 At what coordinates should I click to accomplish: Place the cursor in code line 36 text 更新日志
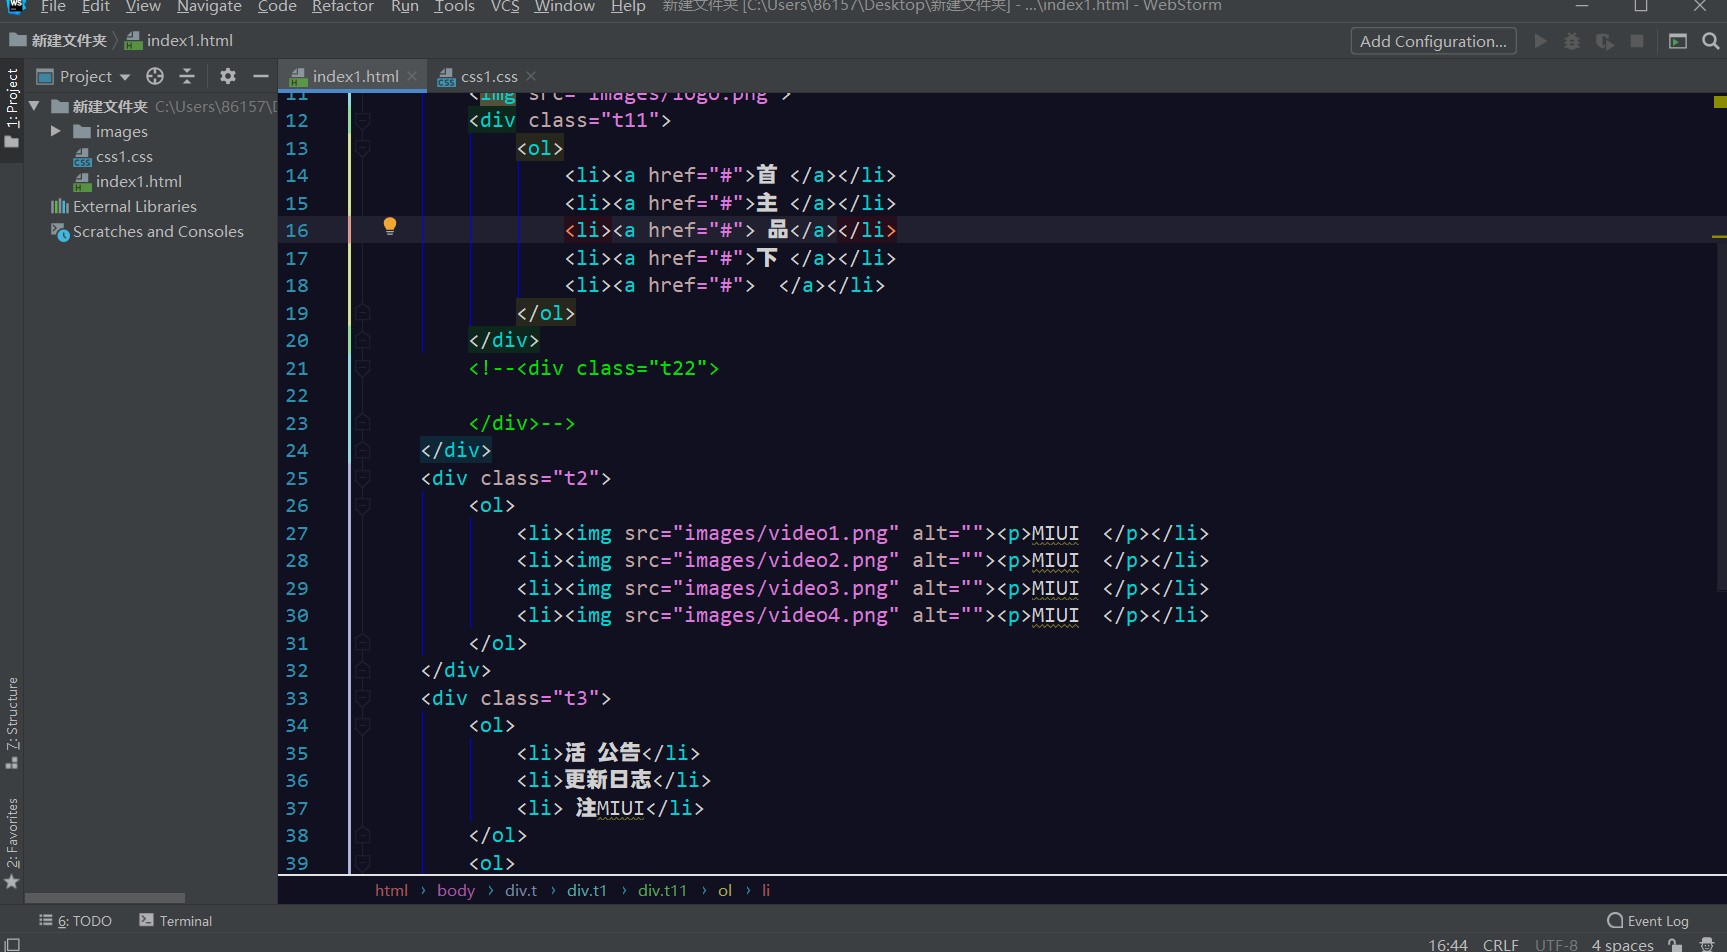[x=608, y=780]
